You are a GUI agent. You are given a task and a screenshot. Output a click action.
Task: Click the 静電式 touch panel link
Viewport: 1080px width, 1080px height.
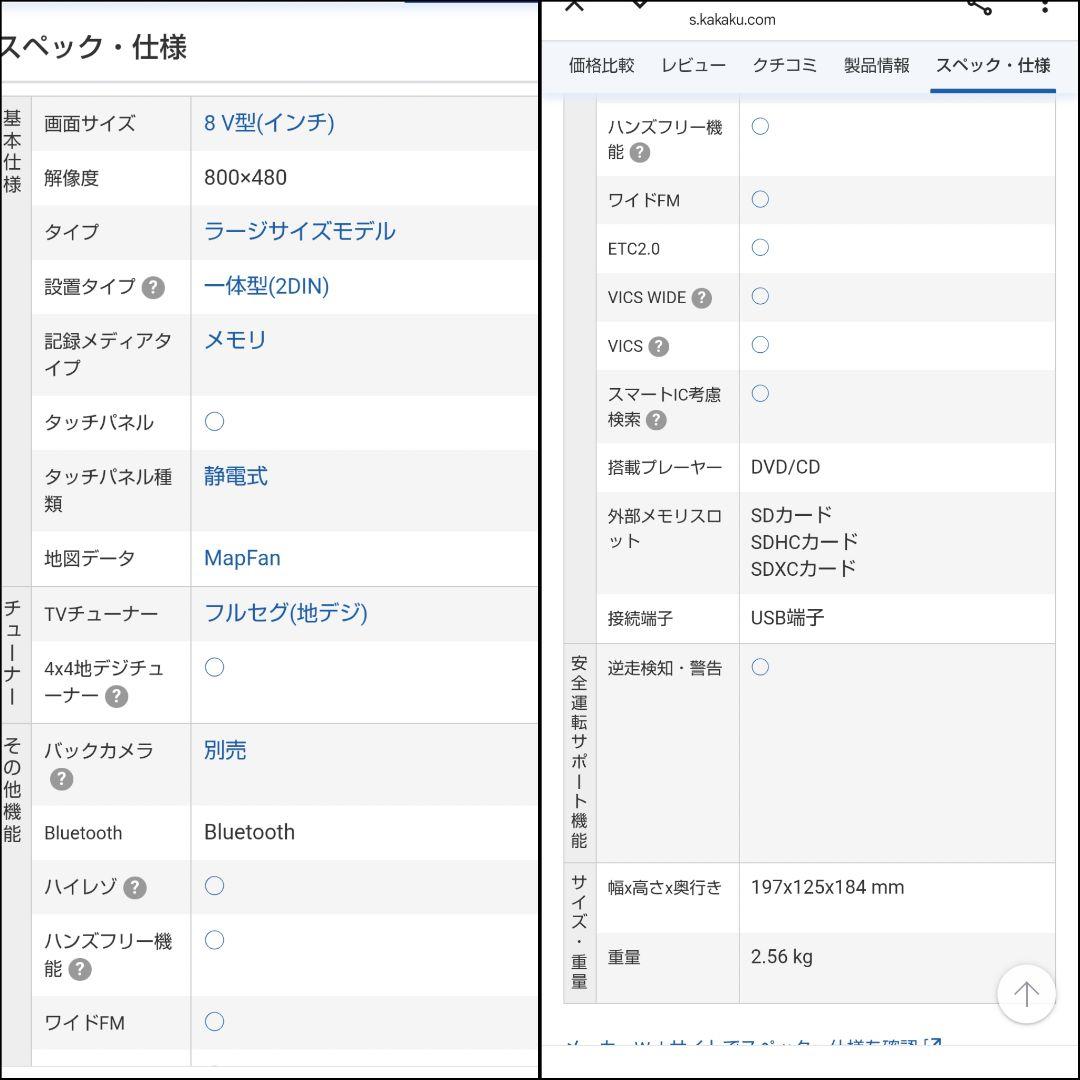click(236, 476)
